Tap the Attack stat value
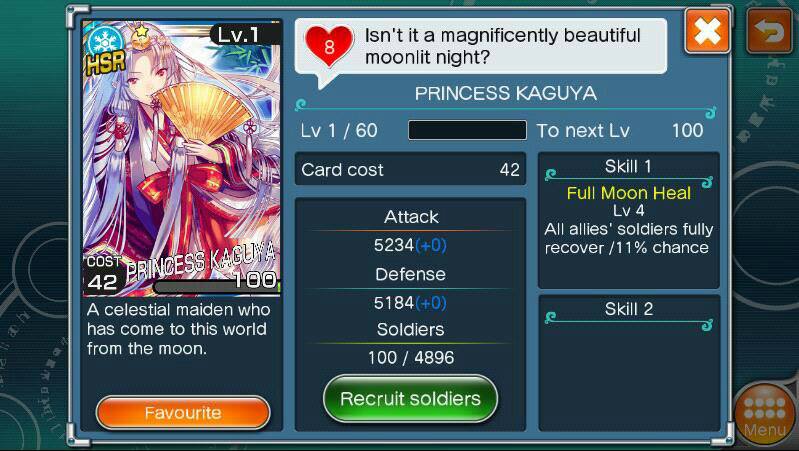 tap(410, 245)
